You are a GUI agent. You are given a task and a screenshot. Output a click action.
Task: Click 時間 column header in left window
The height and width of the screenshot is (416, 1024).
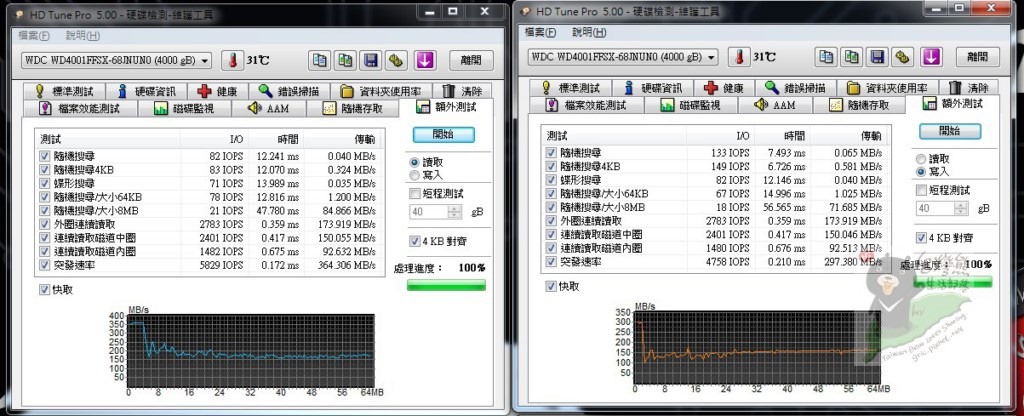click(276, 139)
